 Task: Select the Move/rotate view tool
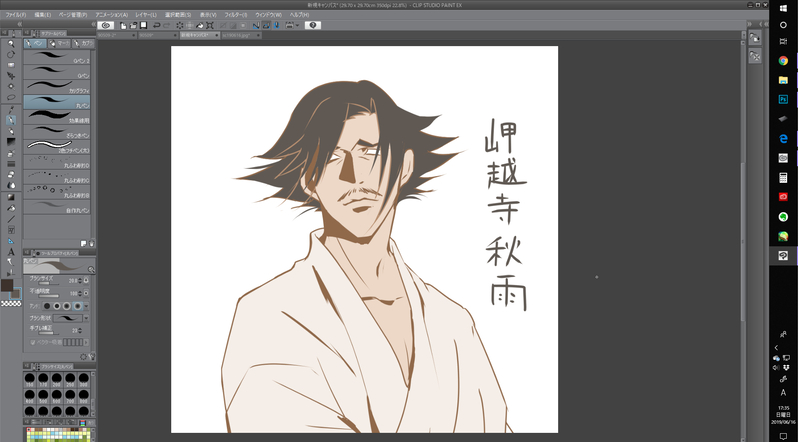11,55
